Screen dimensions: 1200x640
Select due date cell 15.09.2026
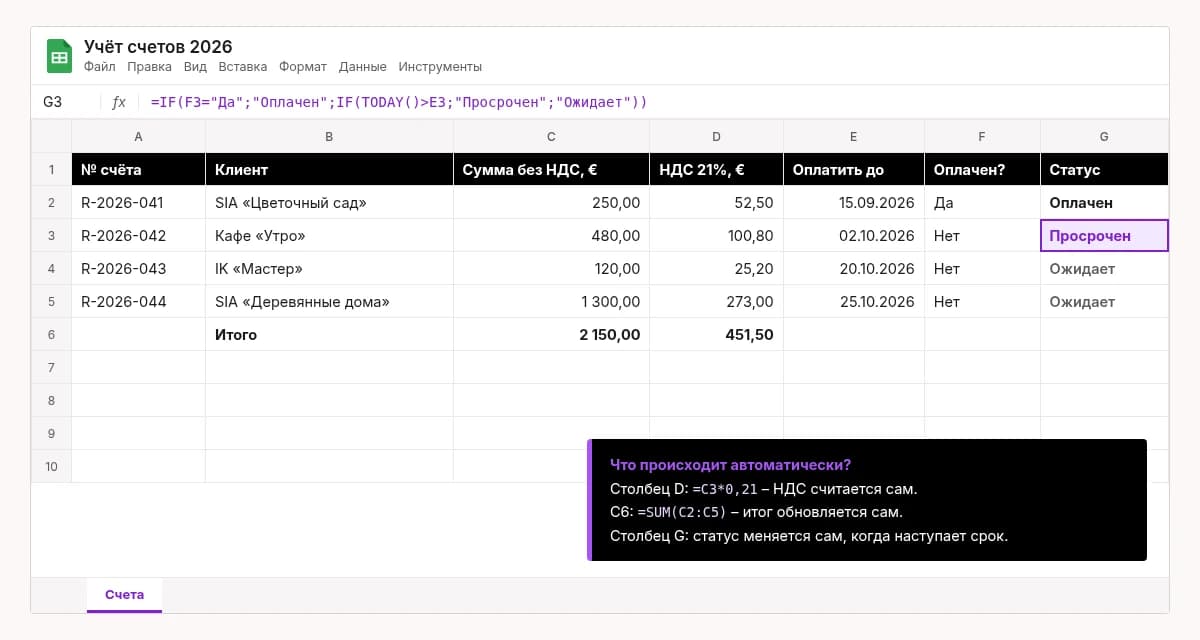[853, 203]
